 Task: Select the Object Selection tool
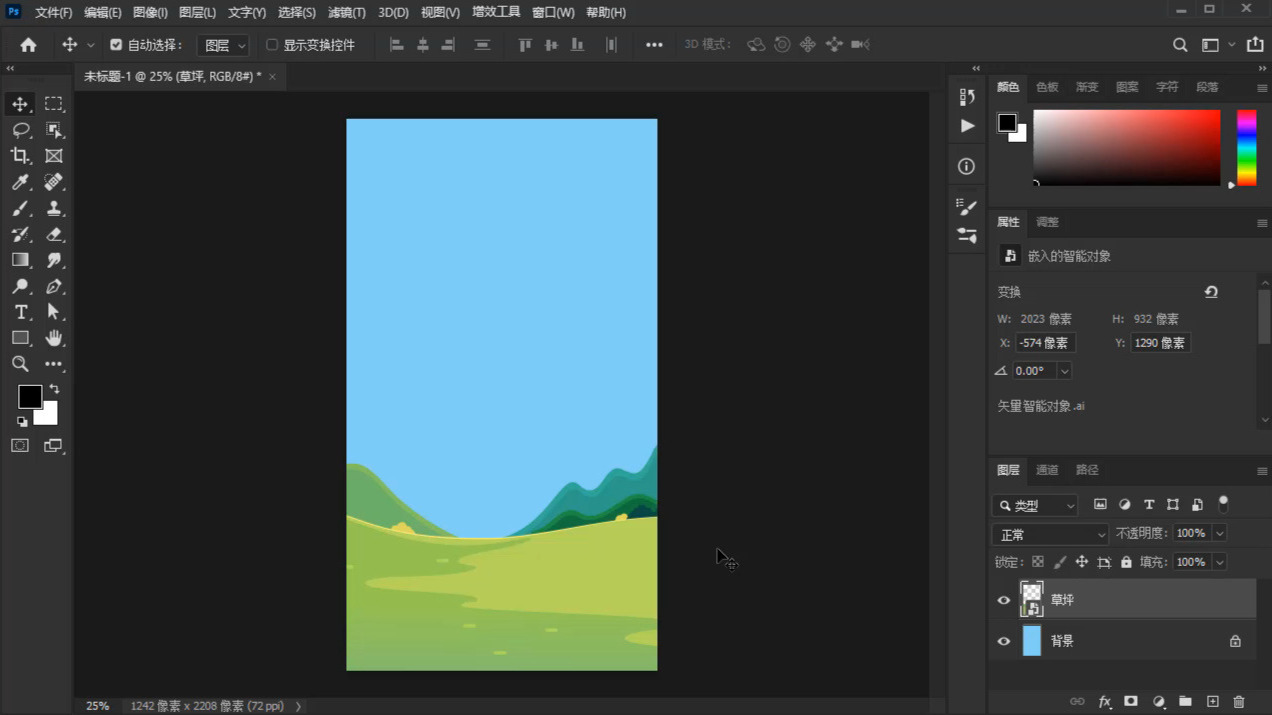(54, 130)
